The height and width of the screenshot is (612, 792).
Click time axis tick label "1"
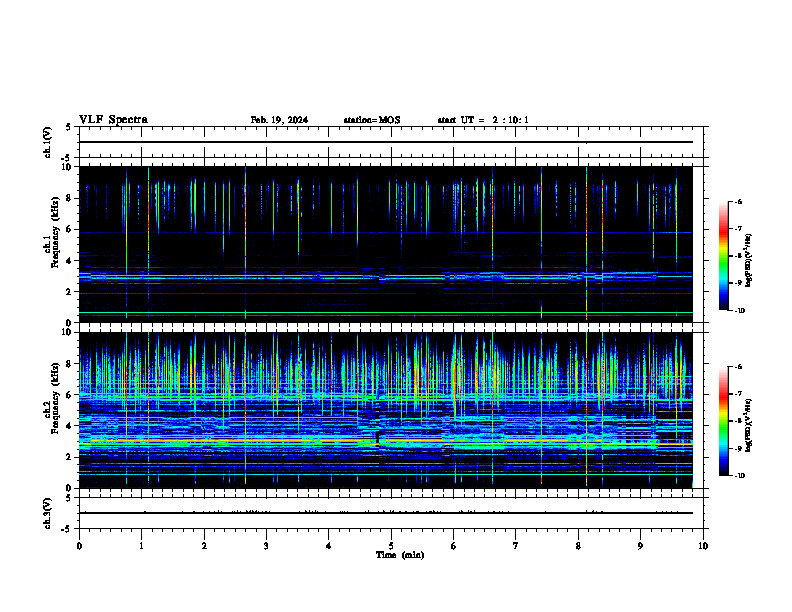141,546
